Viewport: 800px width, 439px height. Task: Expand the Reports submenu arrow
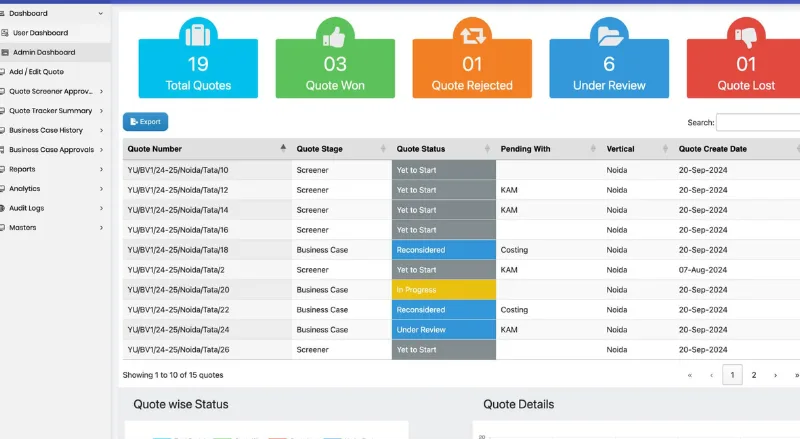tap(102, 169)
